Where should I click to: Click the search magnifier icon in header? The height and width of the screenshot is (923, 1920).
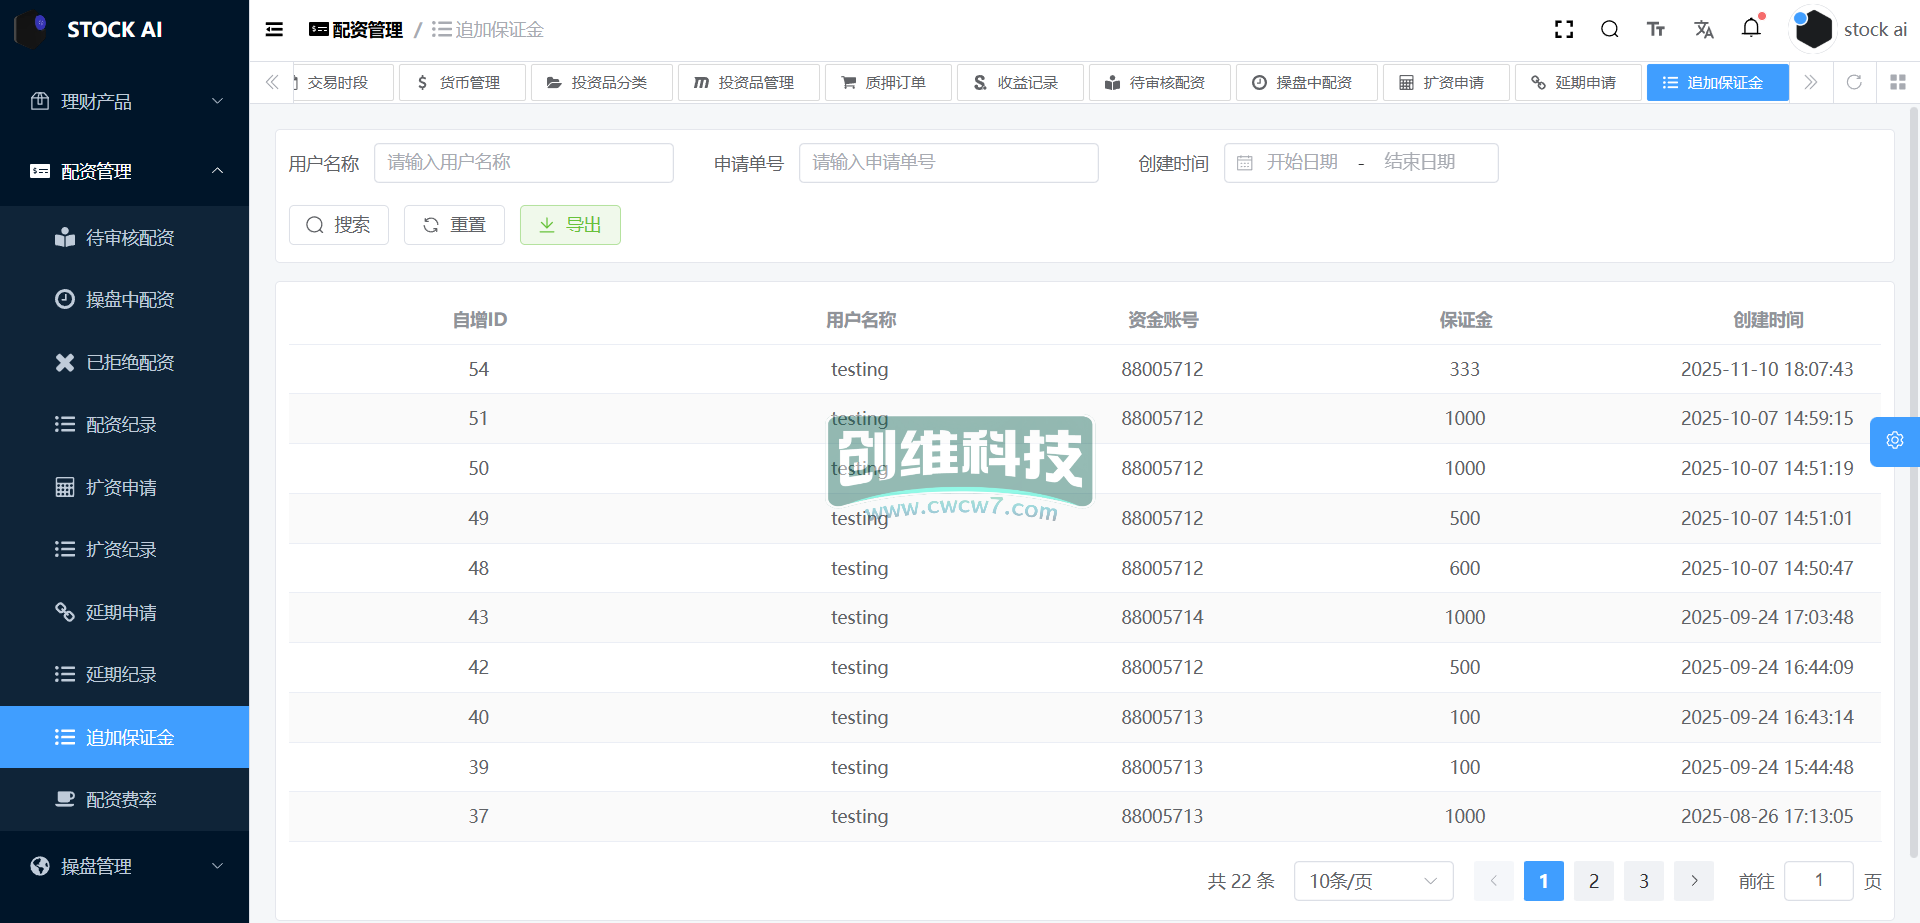tap(1609, 30)
